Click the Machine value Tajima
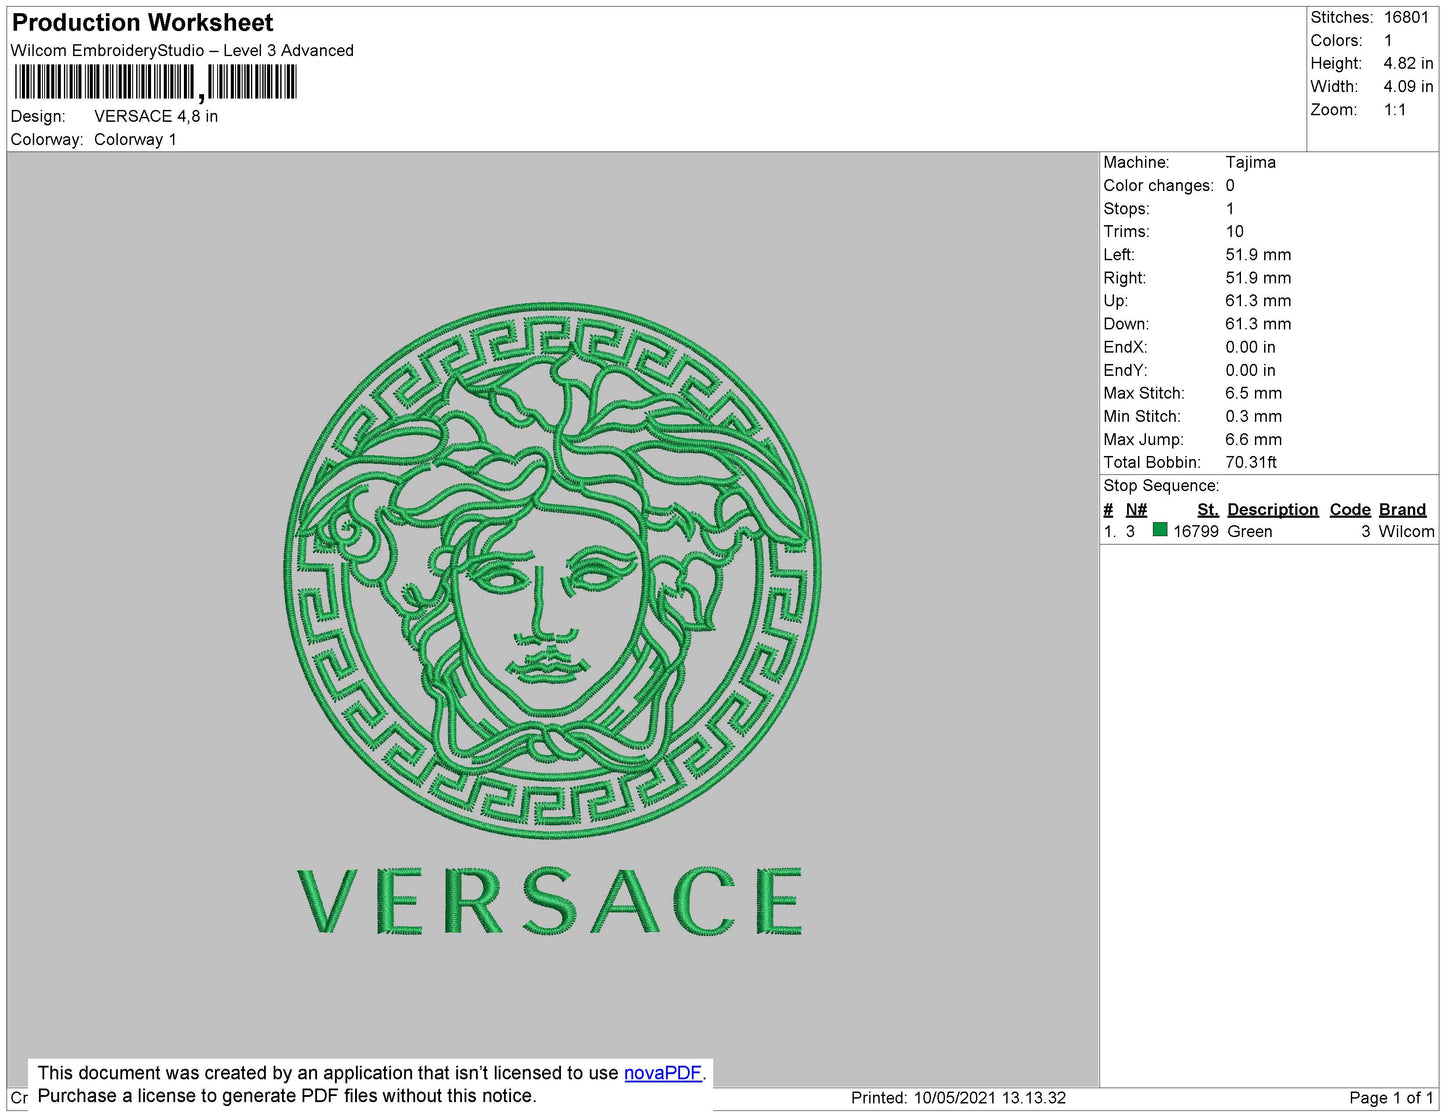The width and height of the screenshot is (1445, 1117). (x=1250, y=162)
